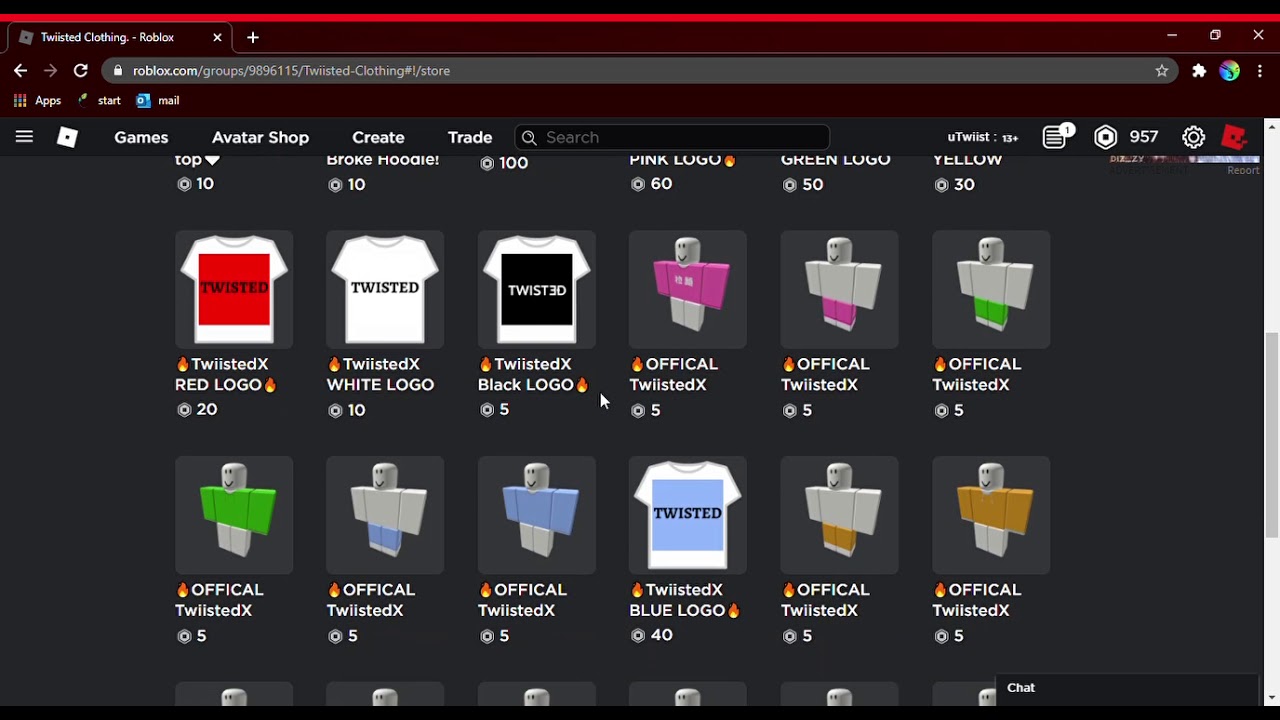1280x720 pixels.
Task: Click the 957 Robux amount
Action: [x=1144, y=137]
